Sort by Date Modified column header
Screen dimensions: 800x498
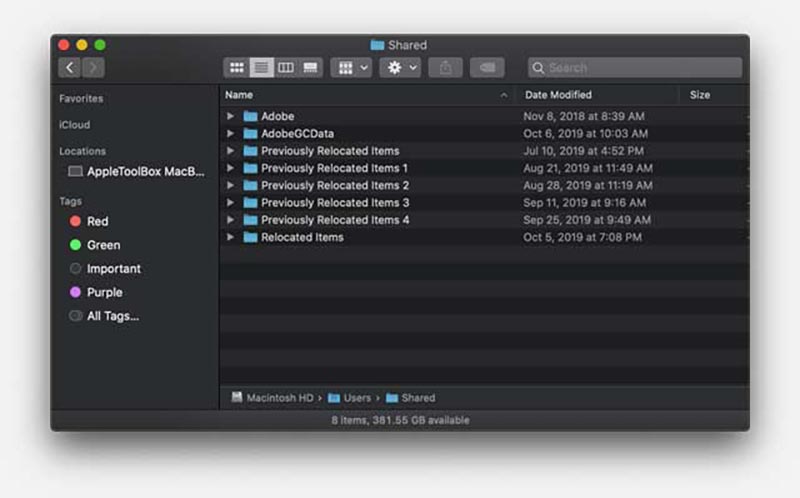pos(558,95)
